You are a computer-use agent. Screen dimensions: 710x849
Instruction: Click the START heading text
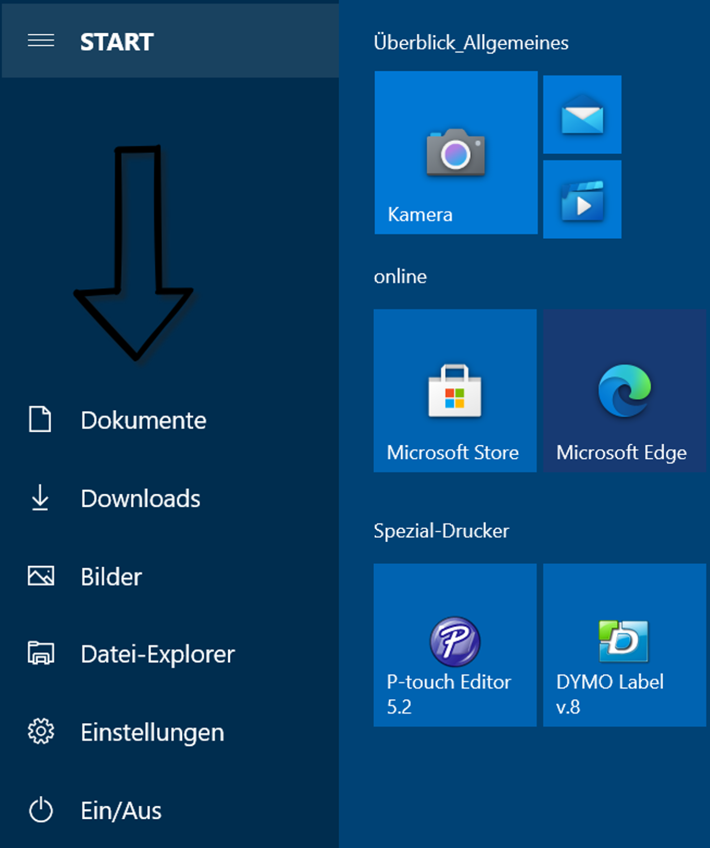(117, 42)
